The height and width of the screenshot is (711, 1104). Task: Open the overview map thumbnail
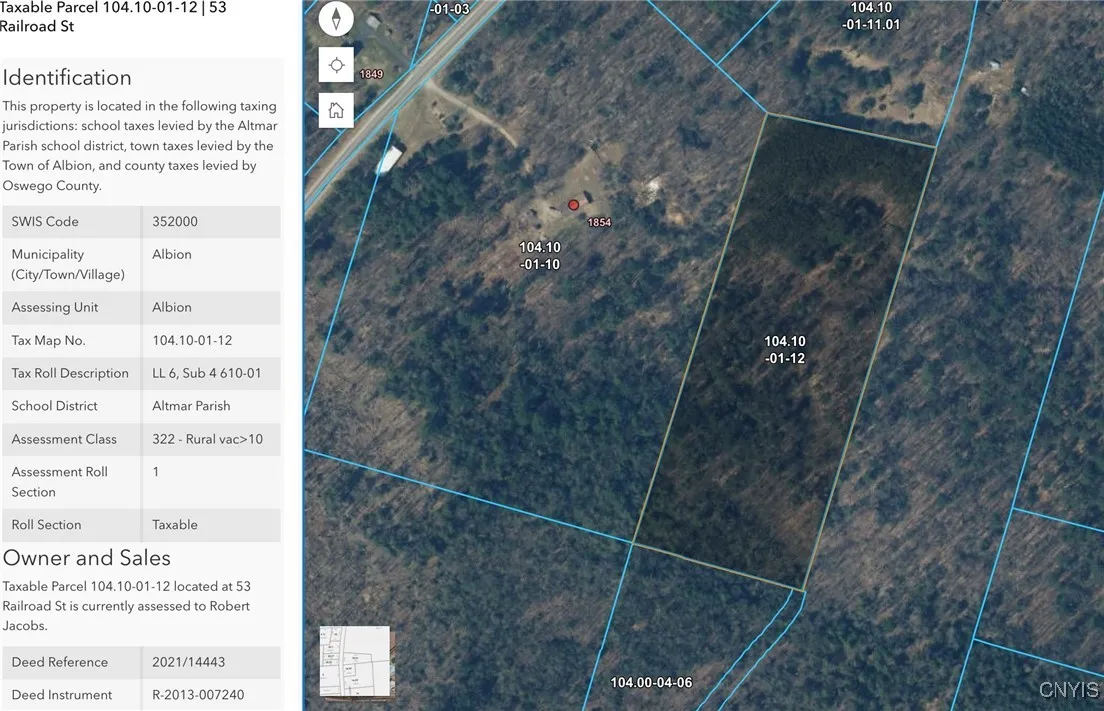354,661
